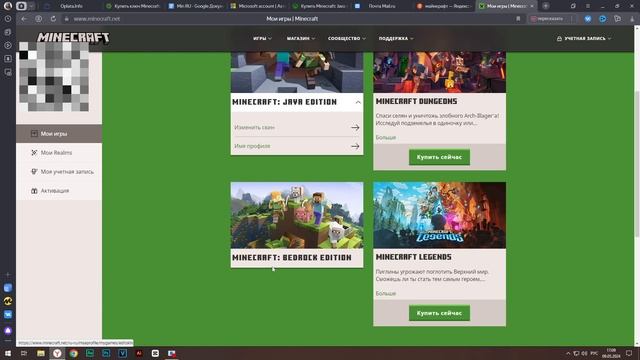Click the padlock icon in the address bar
The height and width of the screenshot is (360, 640).
[67, 19]
